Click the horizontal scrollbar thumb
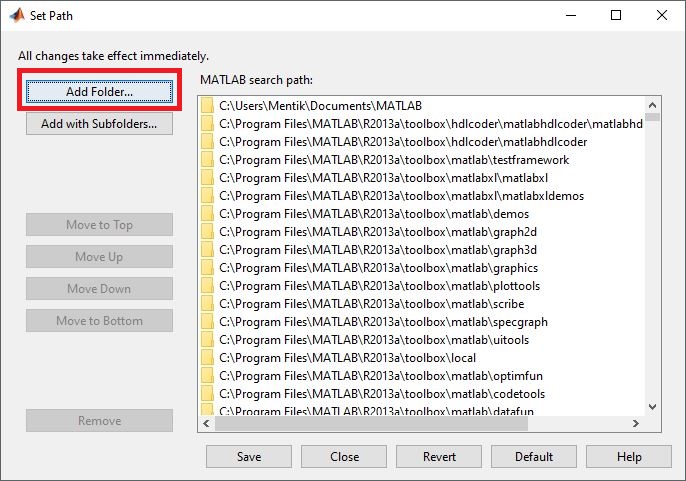 (x=371, y=423)
